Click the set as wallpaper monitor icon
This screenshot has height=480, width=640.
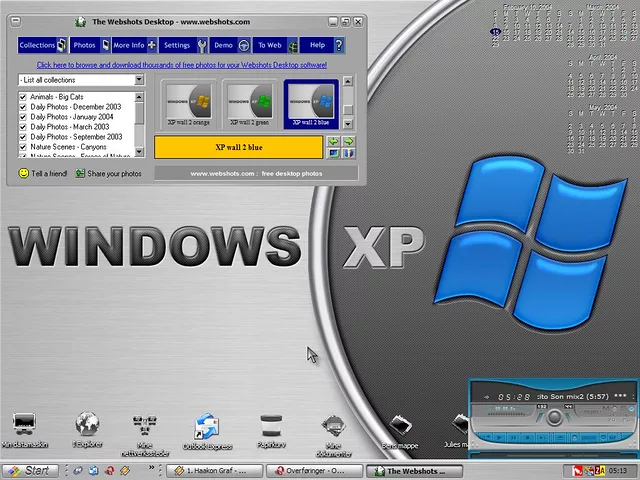pos(333,153)
